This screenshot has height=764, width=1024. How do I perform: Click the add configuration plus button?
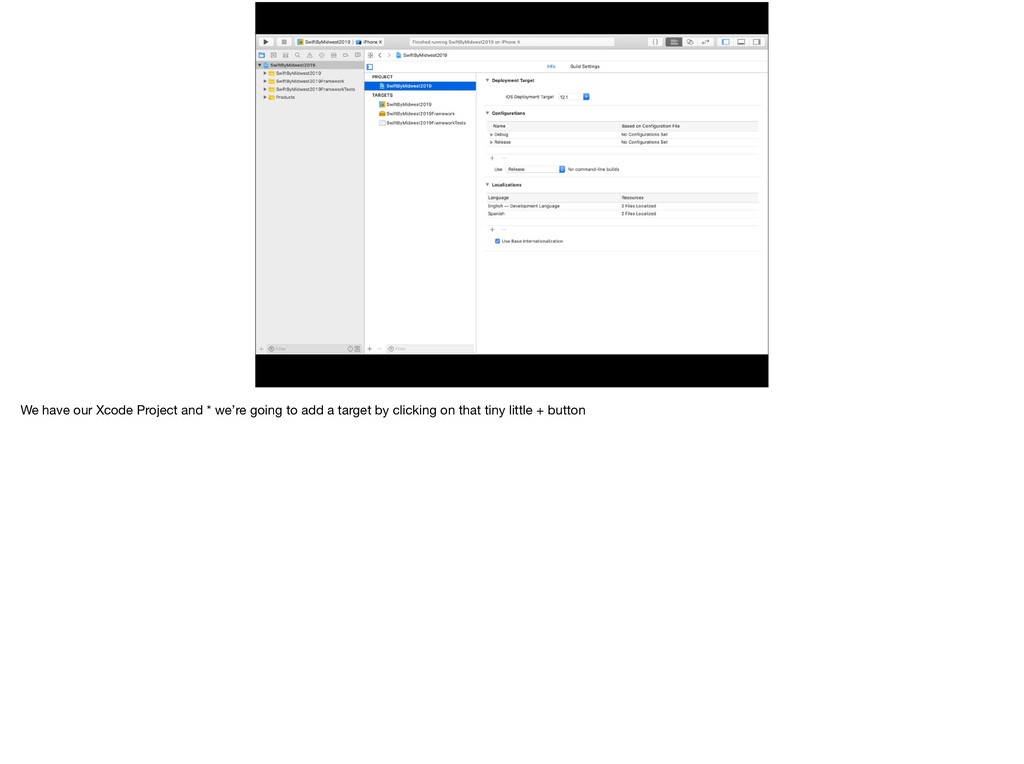click(492, 158)
